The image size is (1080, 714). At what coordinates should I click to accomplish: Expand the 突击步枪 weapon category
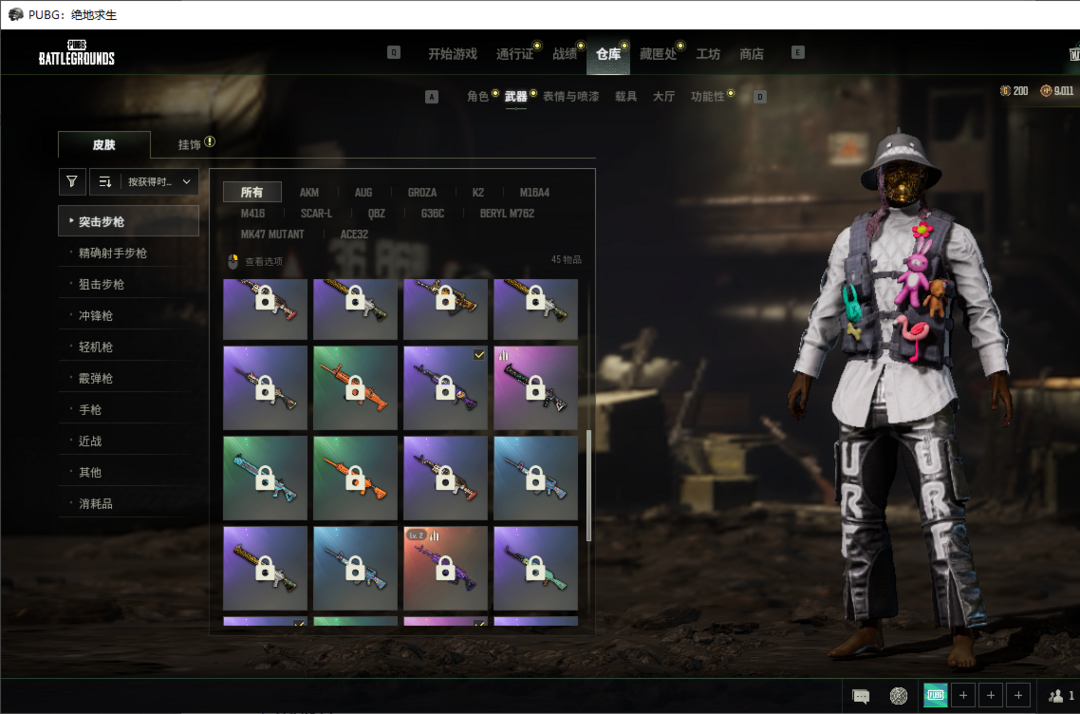[128, 221]
